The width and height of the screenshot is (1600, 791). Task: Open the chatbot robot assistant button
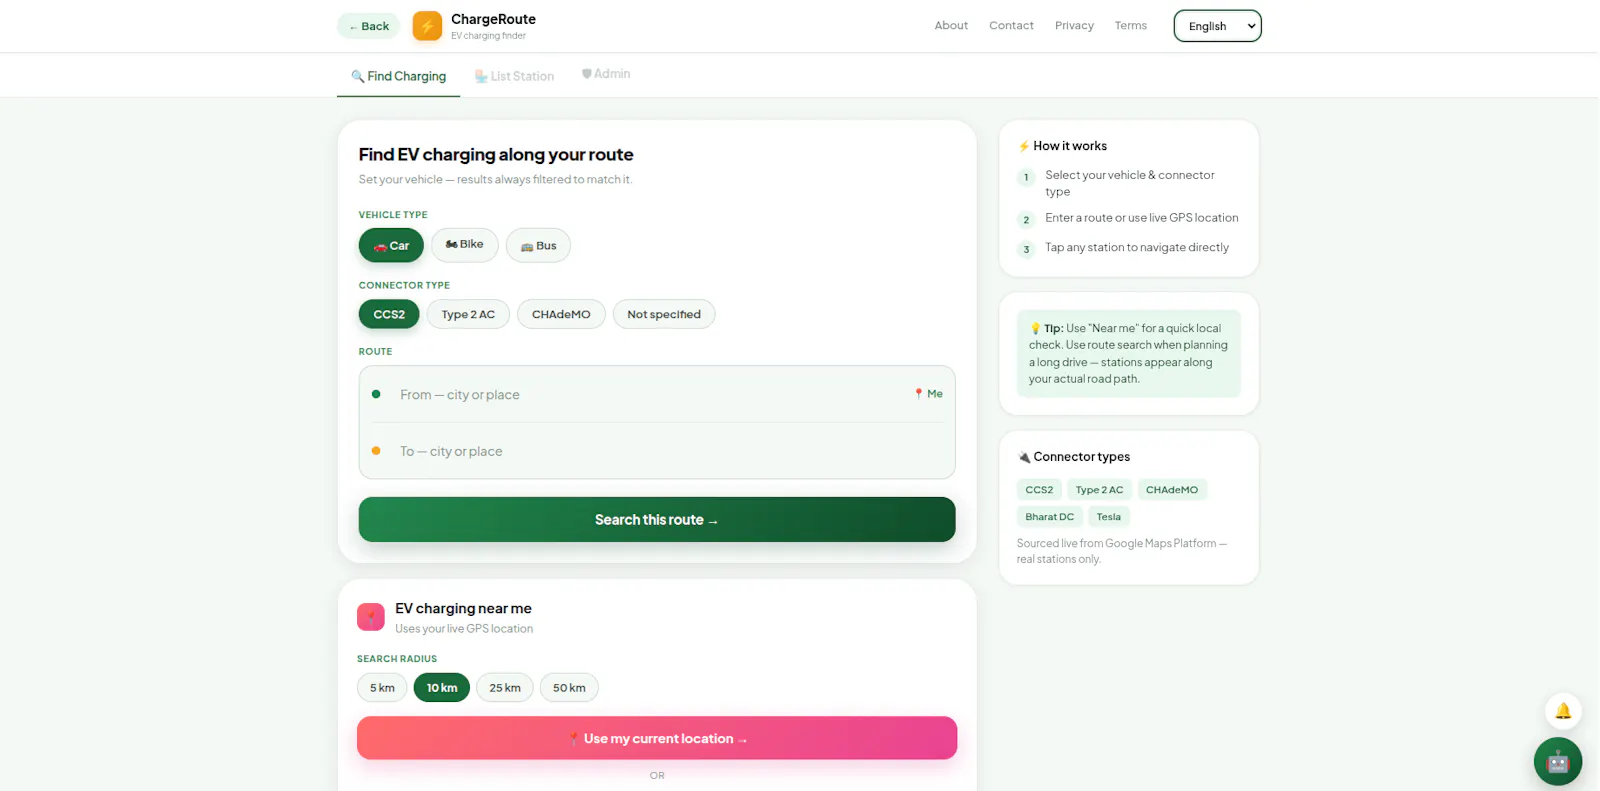pyautogui.click(x=1558, y=762)
